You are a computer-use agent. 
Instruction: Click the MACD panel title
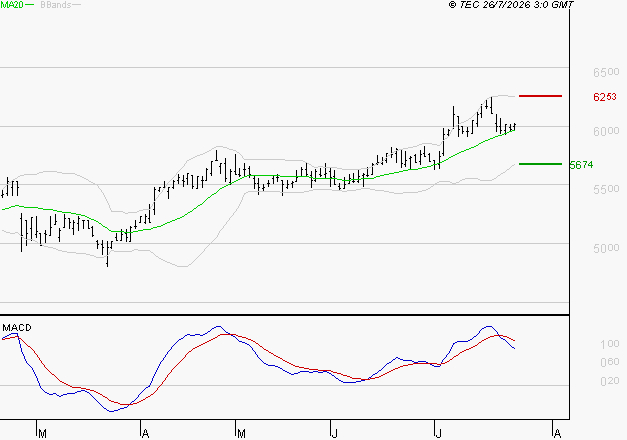point(17,328)
